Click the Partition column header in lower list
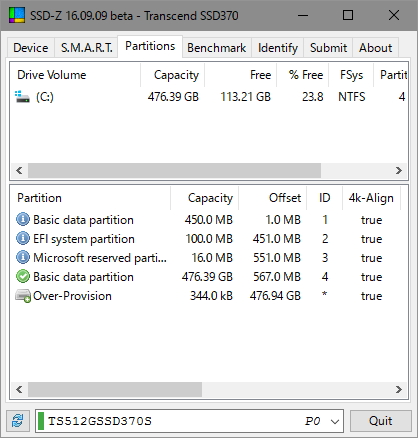 click(x=90, y=198)
